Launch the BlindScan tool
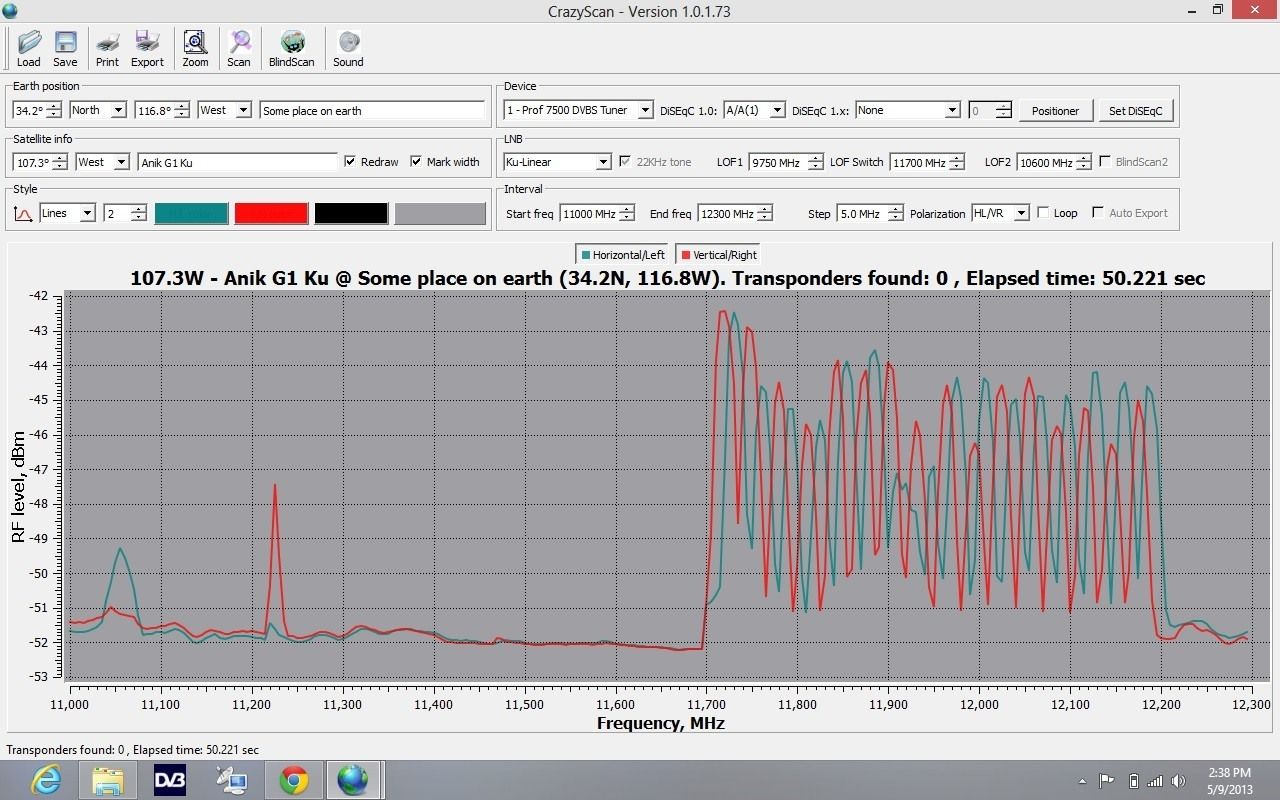 tap(291, 47)
